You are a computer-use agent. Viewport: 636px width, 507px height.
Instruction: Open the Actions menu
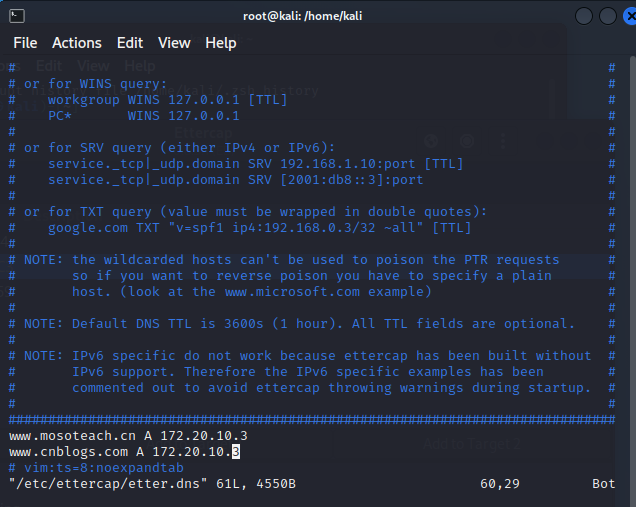click(77, 43)
